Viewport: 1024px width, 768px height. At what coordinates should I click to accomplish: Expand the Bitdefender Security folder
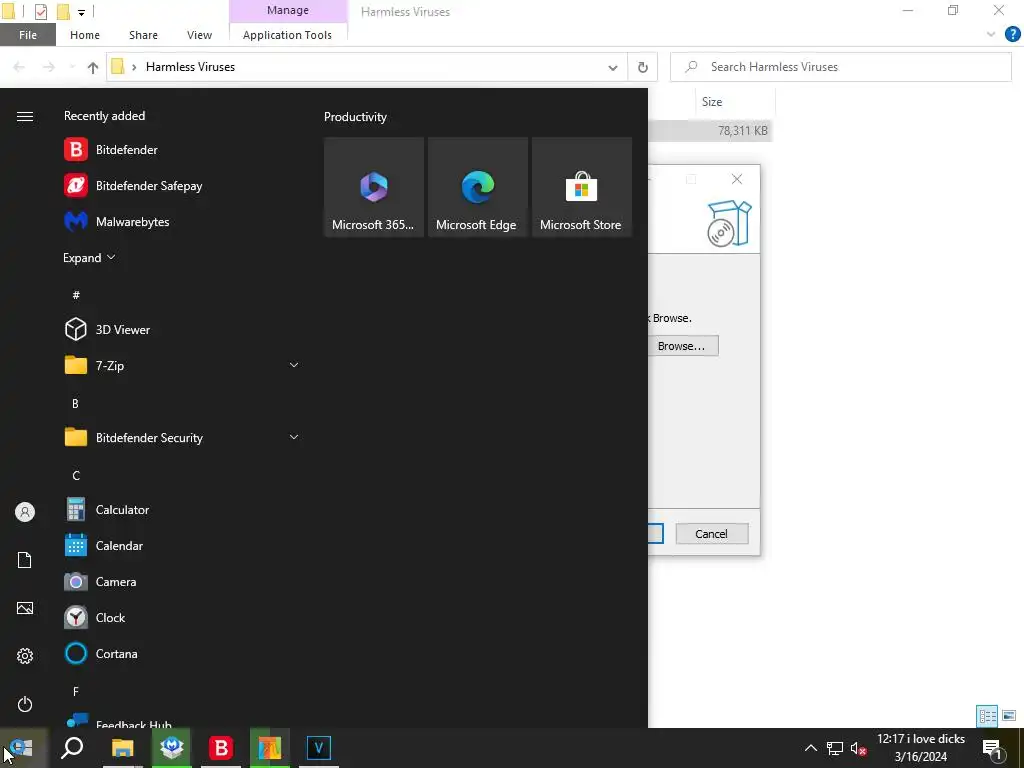pos(294,437)
